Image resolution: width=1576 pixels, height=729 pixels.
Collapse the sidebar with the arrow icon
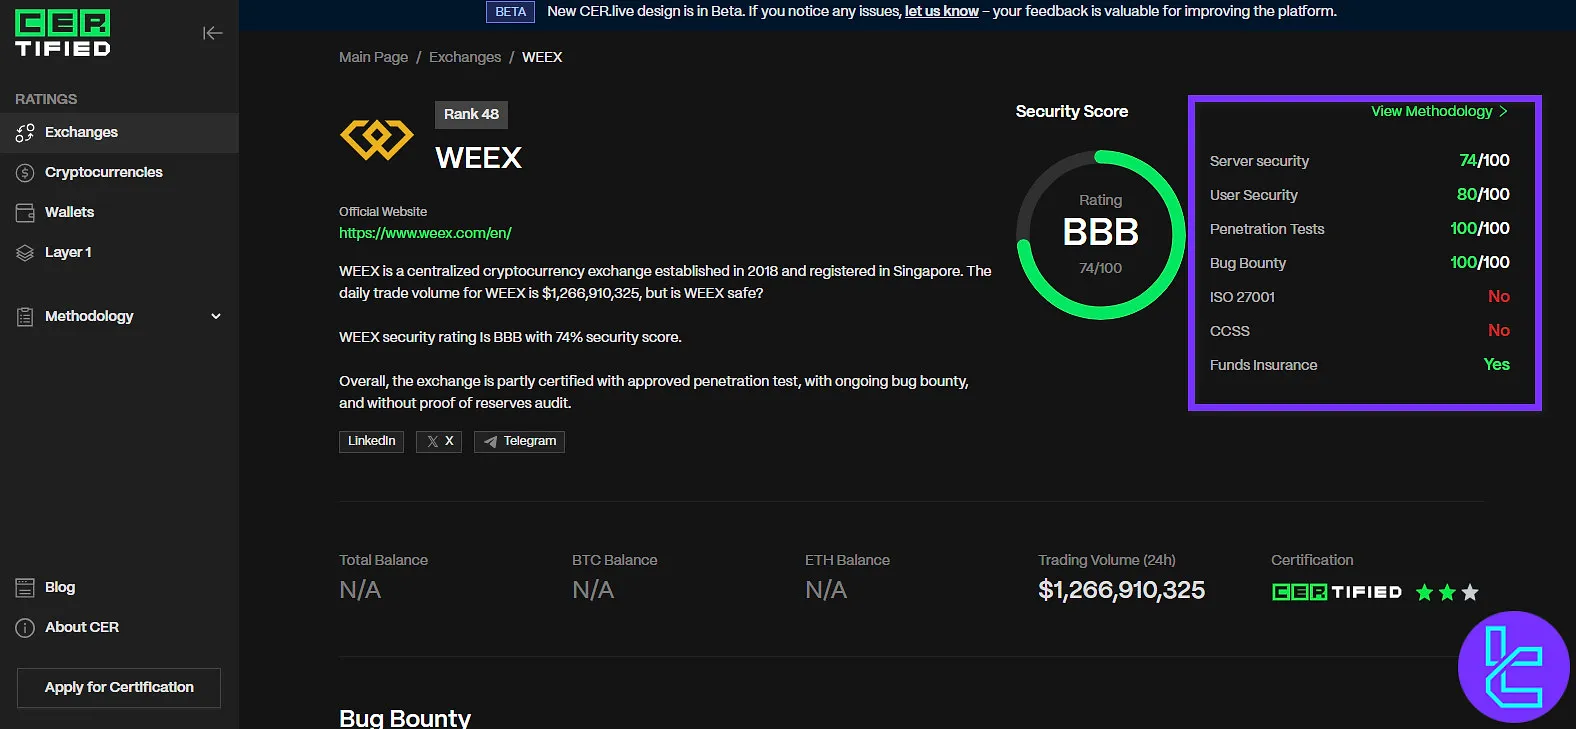coord(212,33)
